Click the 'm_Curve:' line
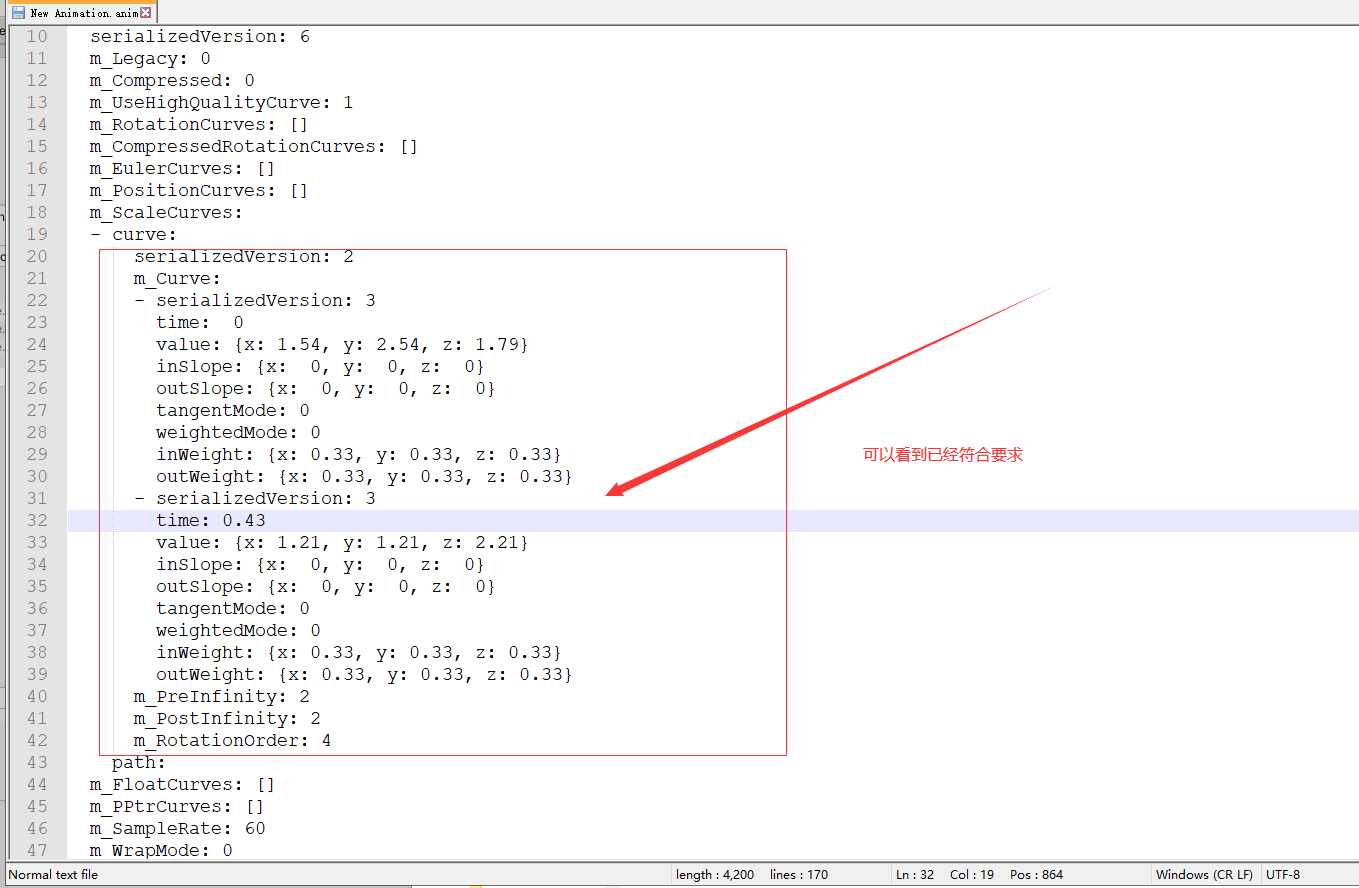Screen dimensions: 1359x888 pyautogui.click(x=177, y=278)
